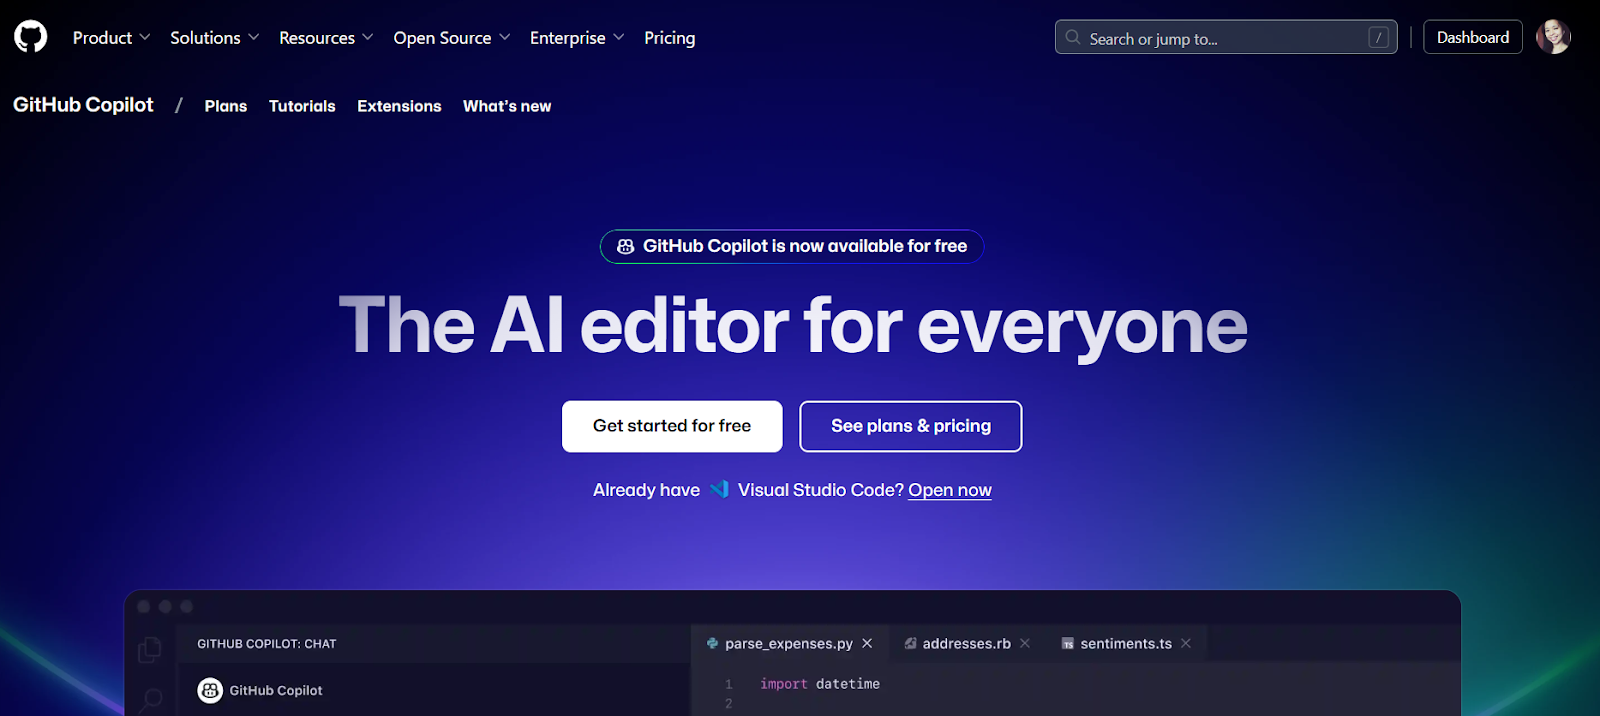Open the Tutorials section
The width and height of the screenshot is (1600, 716).
(302, 106)
